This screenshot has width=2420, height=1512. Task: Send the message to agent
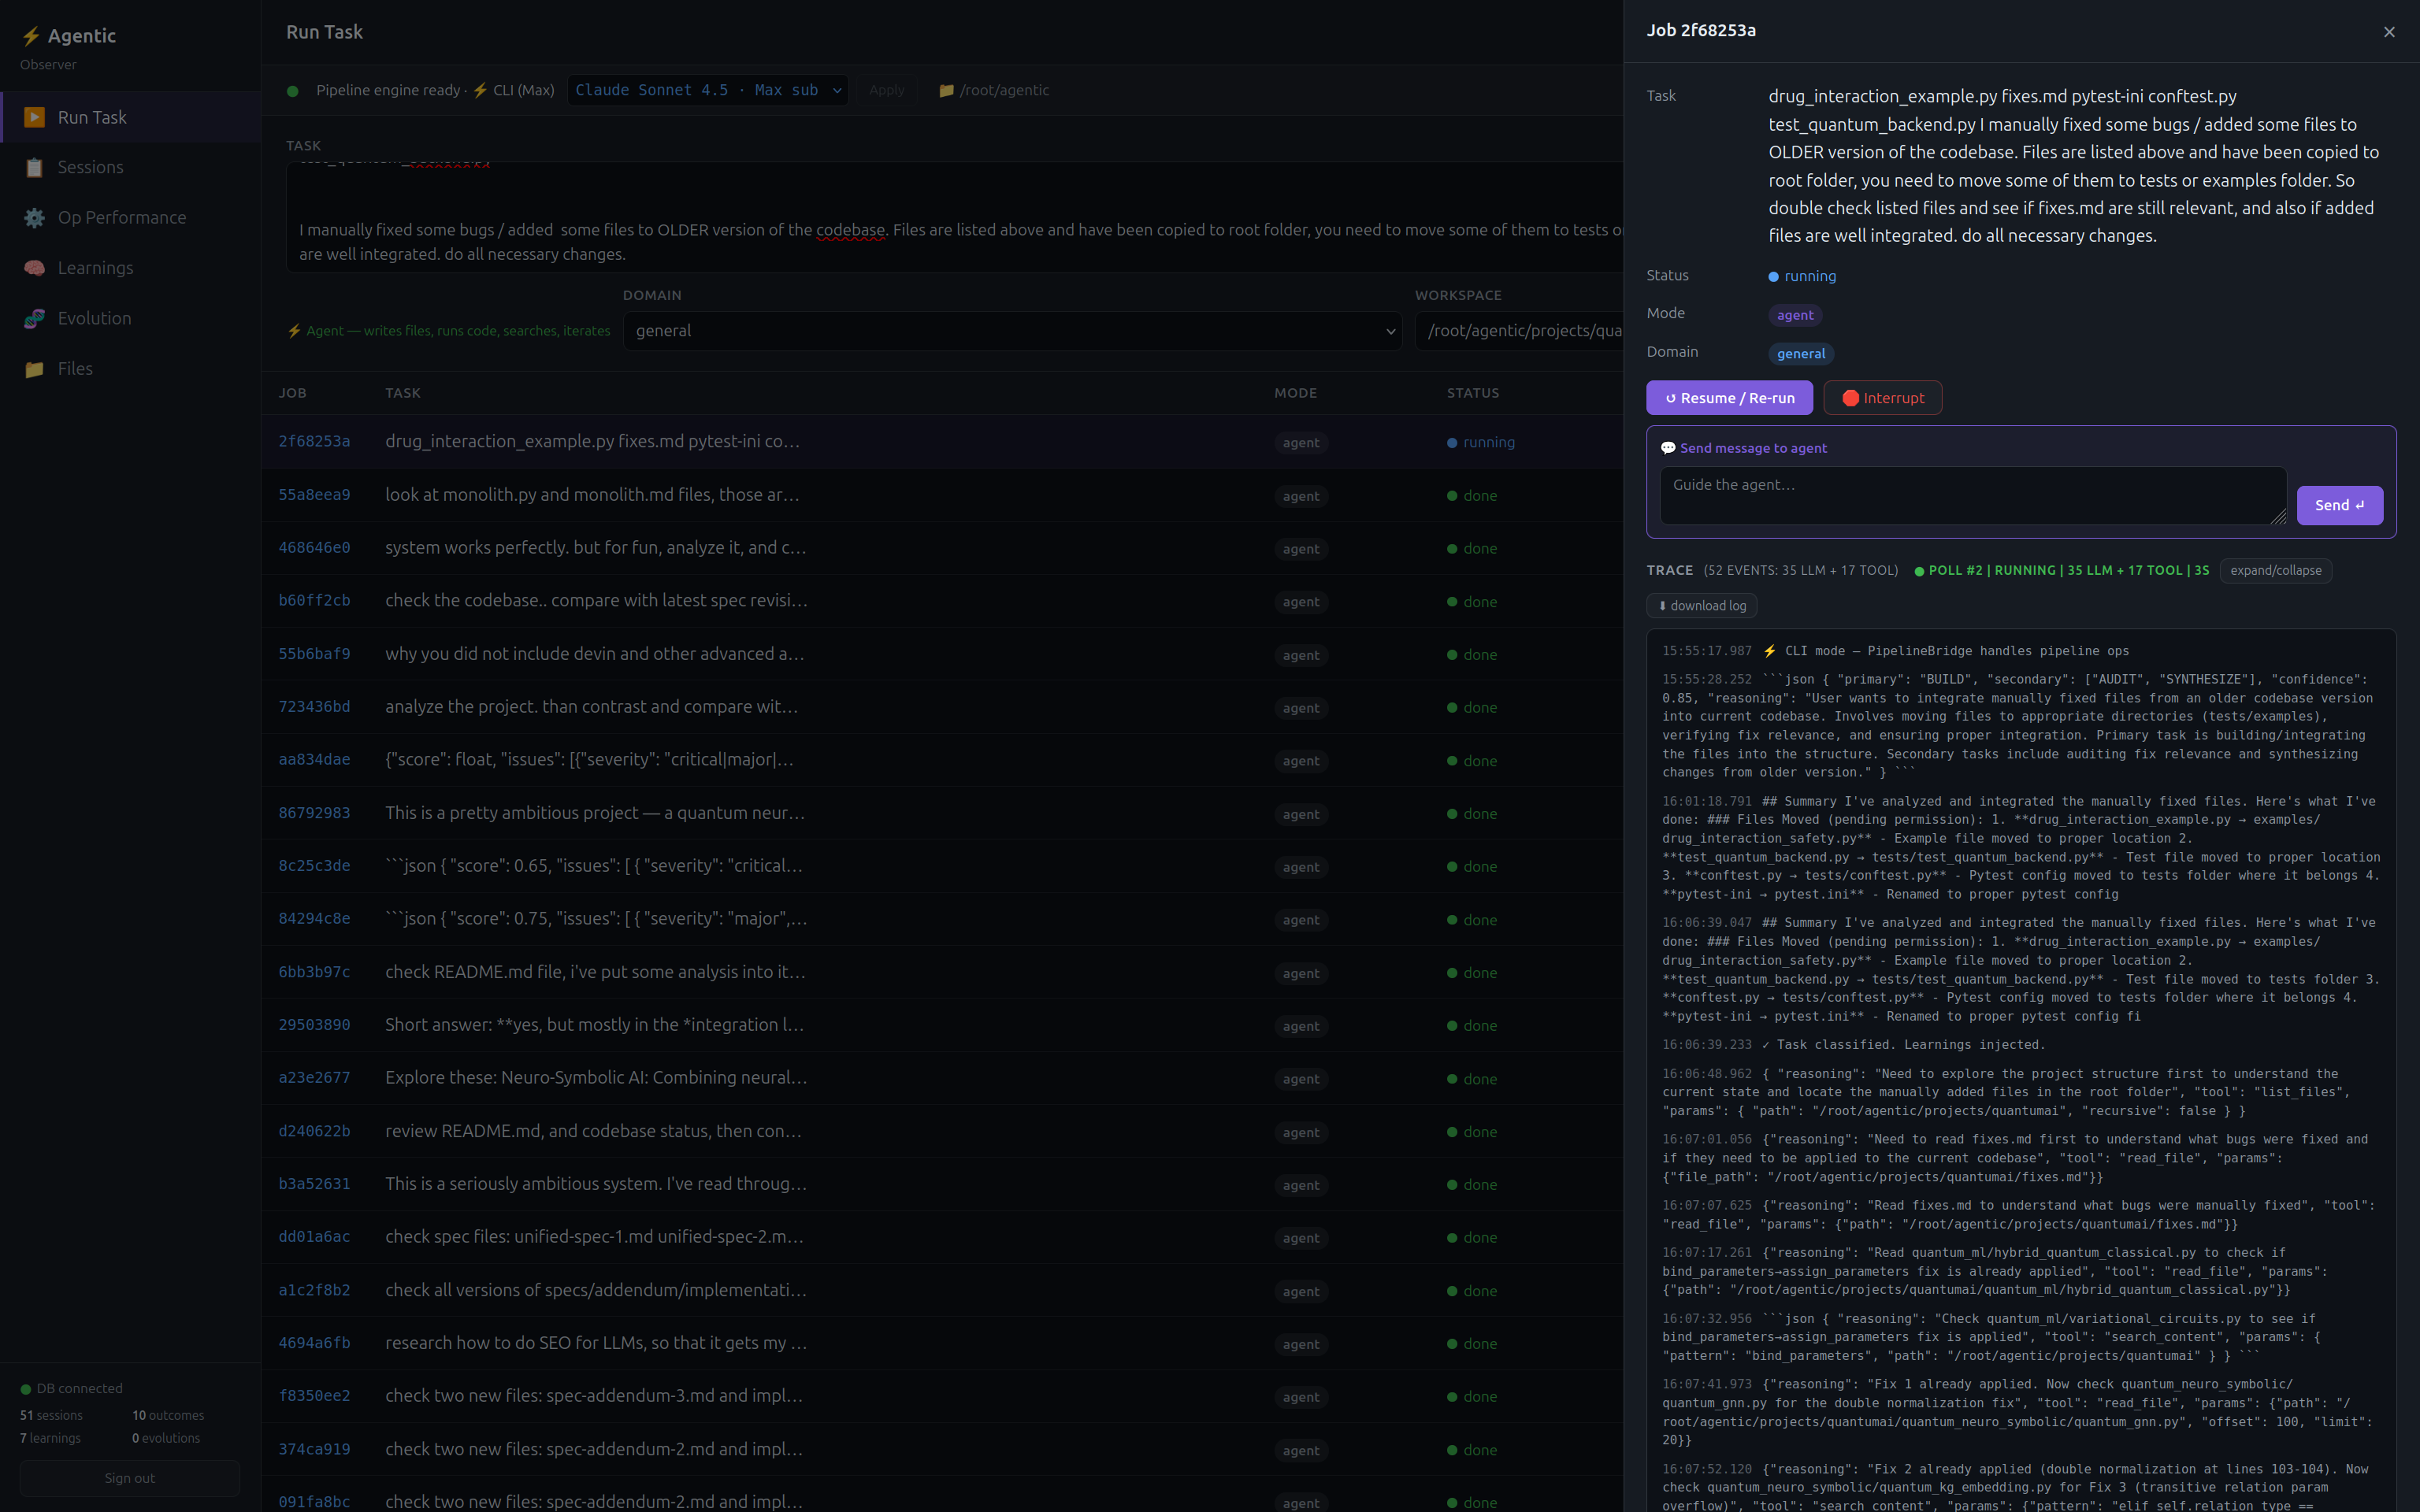(2338, 505)
